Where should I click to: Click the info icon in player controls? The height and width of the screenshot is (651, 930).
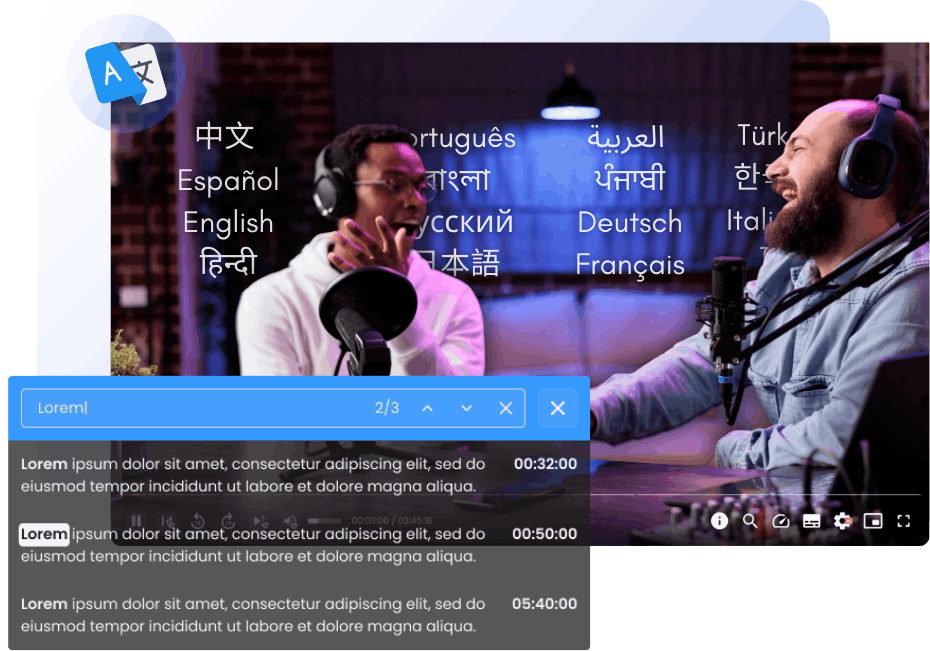[719, 521]
